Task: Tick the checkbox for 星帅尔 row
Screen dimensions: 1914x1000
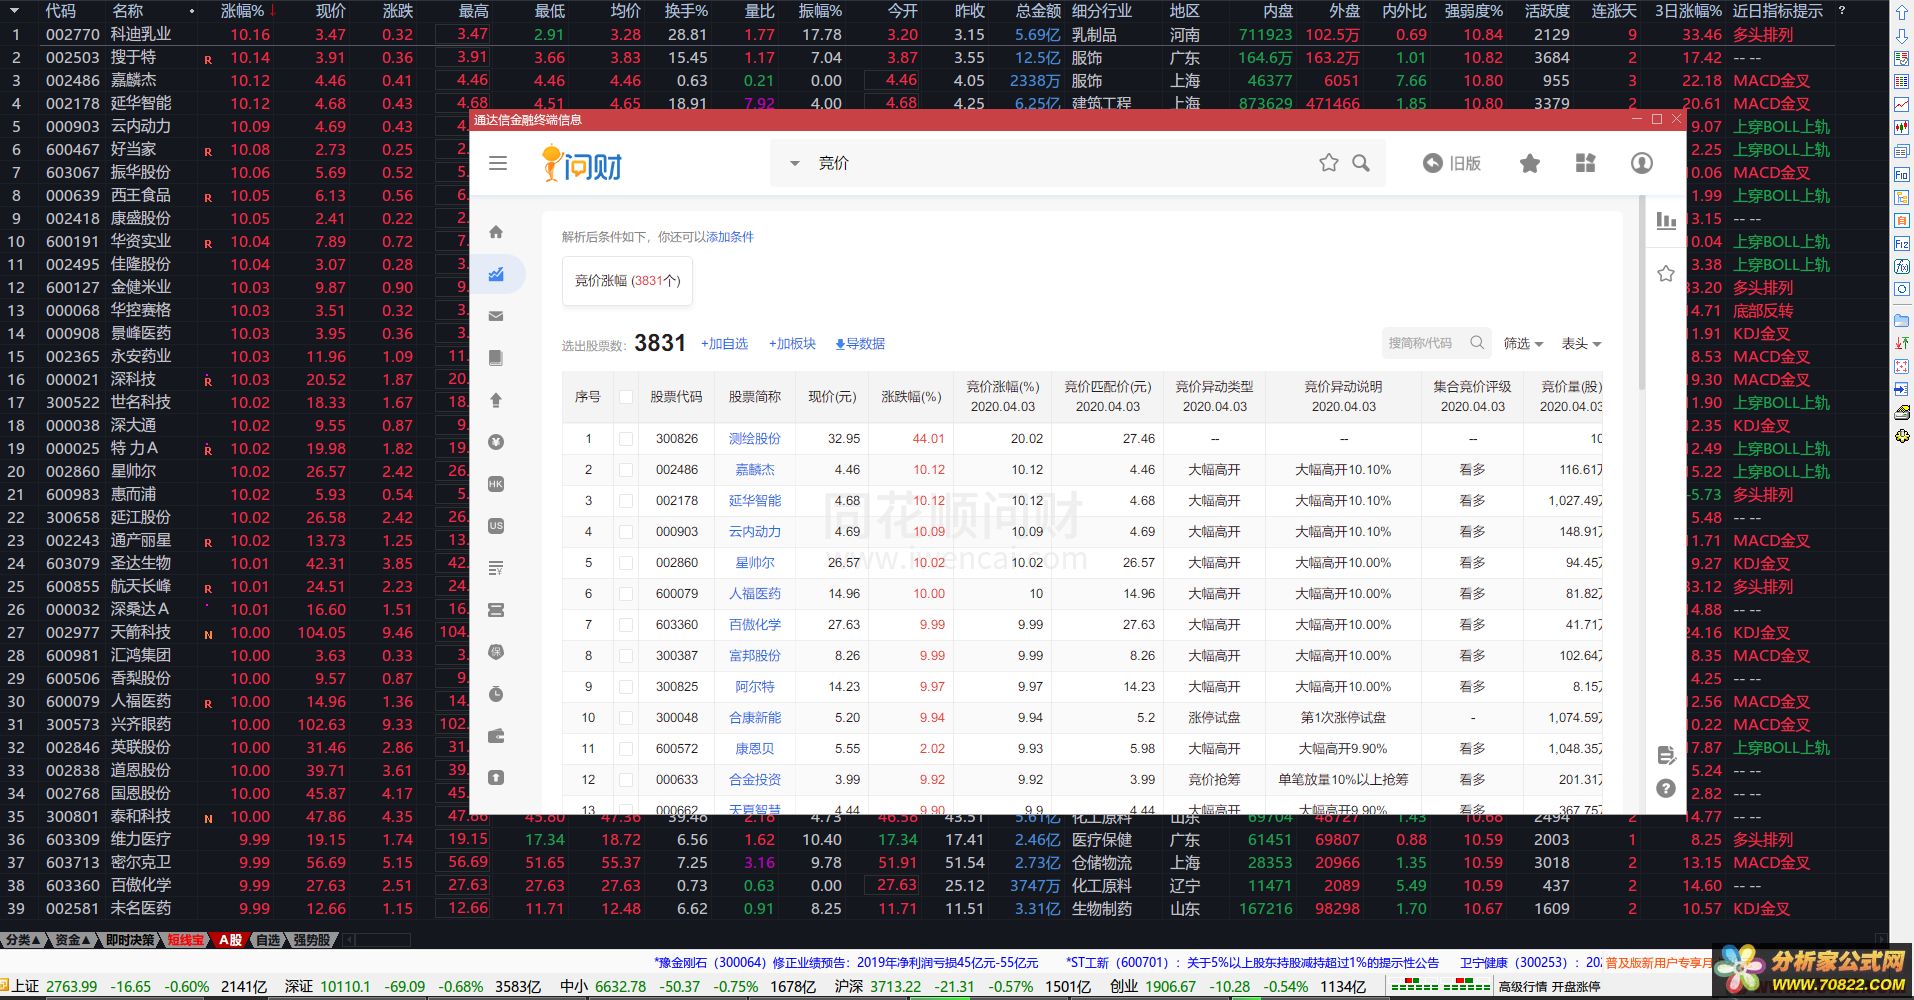Action: 626,562
